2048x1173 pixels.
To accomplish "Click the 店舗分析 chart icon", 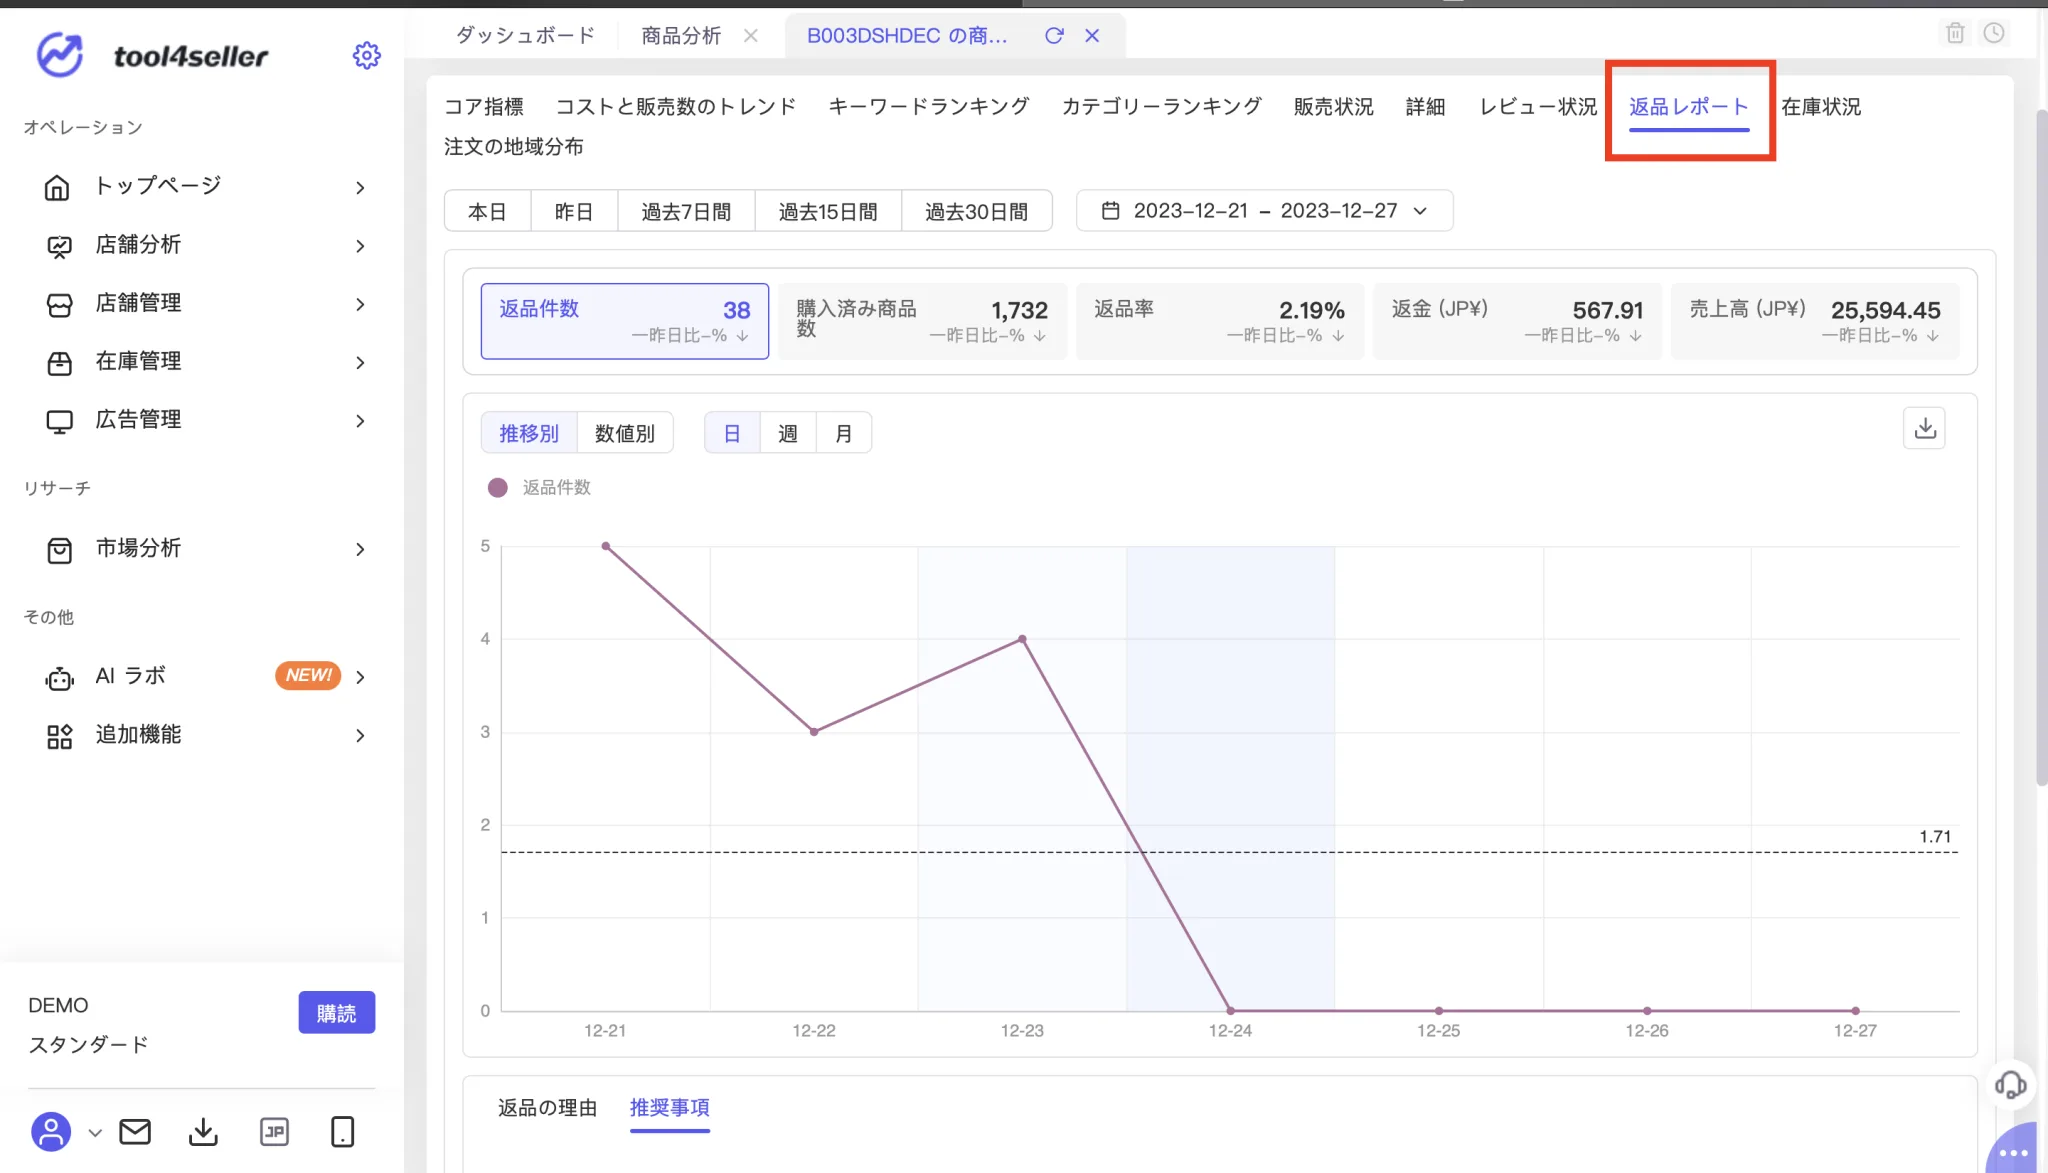I will (59, 246).
